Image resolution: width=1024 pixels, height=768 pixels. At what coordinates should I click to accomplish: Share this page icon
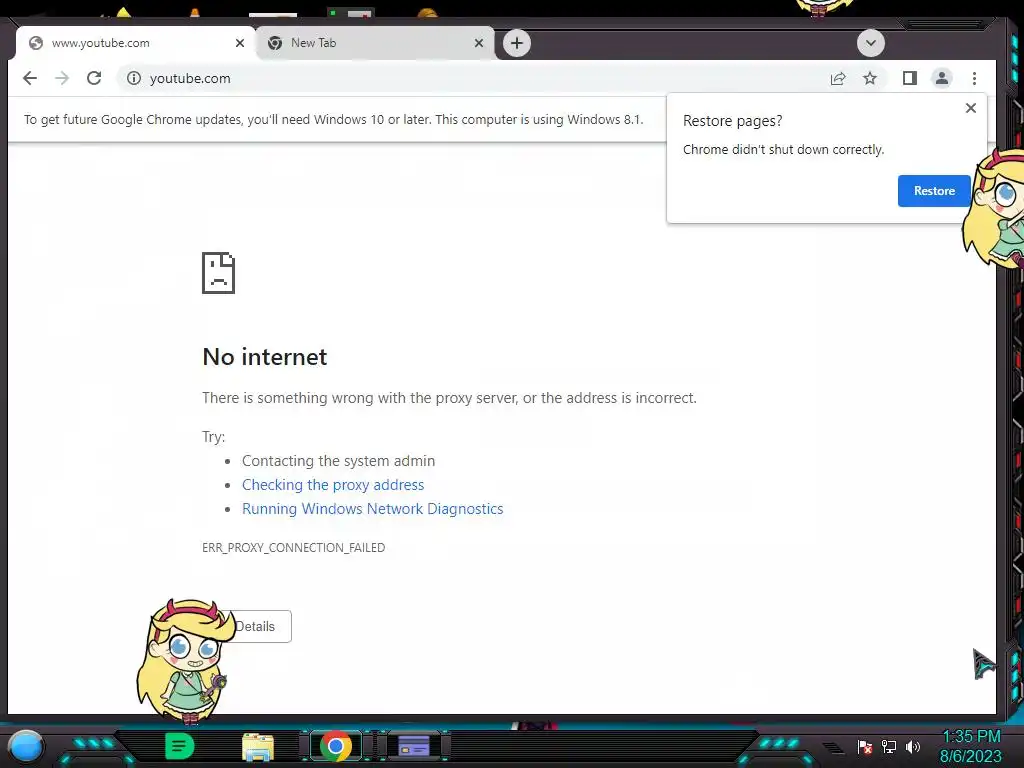838,78
